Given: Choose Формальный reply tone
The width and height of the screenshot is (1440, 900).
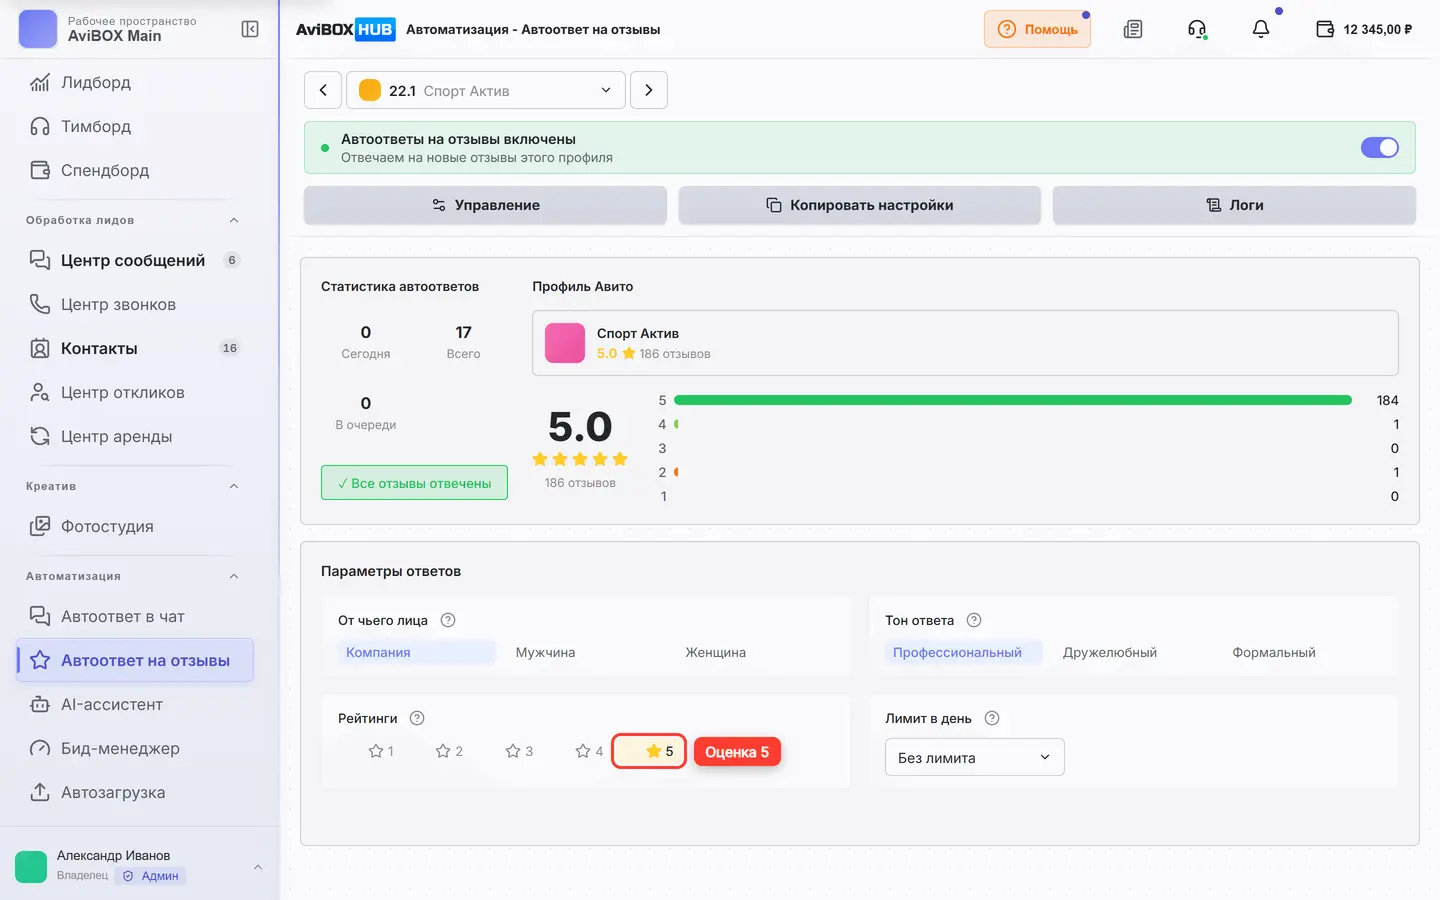Looking at the screenshot, I should [x=1274, y=652].
